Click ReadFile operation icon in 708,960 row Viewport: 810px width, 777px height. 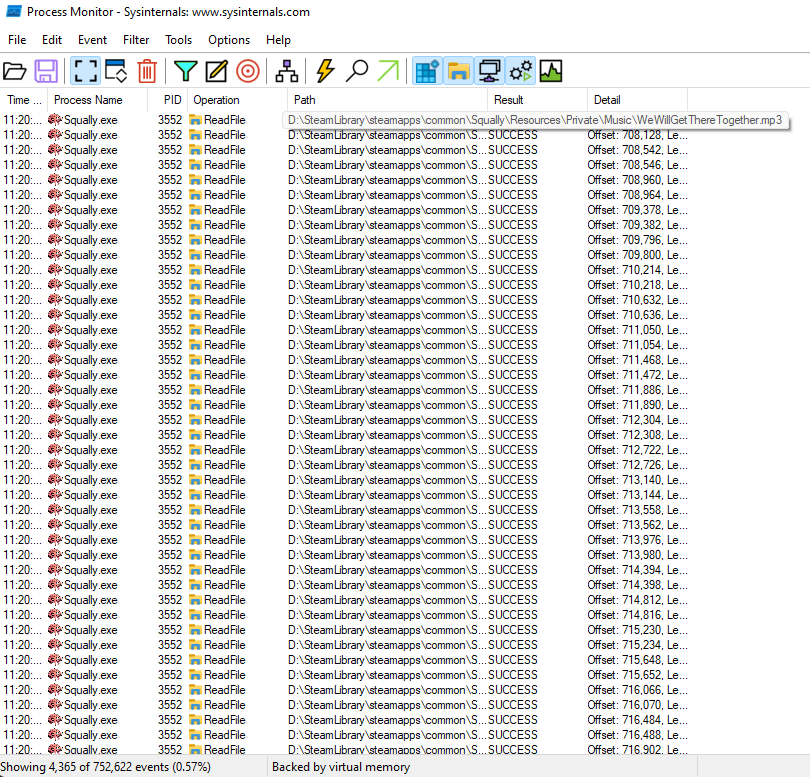click(x=195, y=180)
